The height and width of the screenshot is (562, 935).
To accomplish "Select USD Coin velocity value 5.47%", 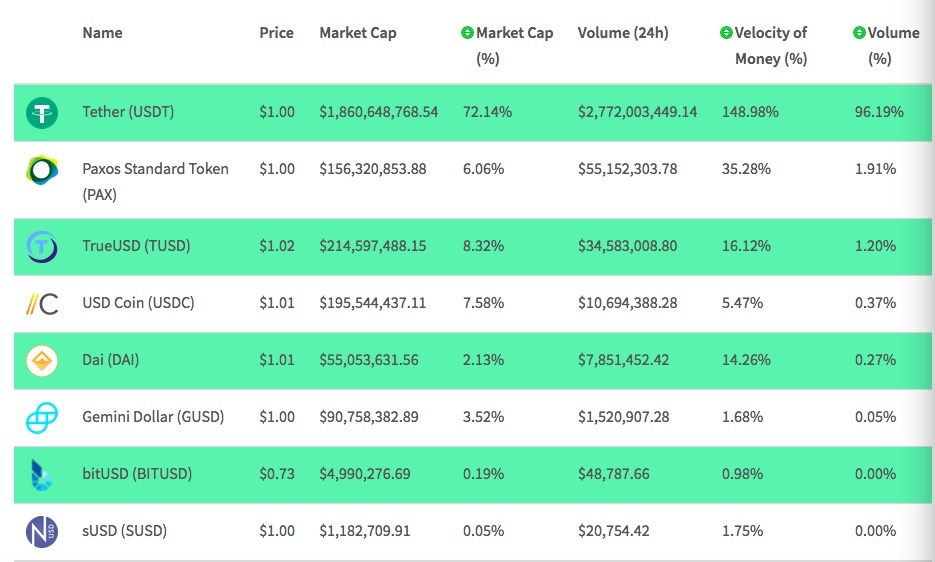I will (742, 303).
